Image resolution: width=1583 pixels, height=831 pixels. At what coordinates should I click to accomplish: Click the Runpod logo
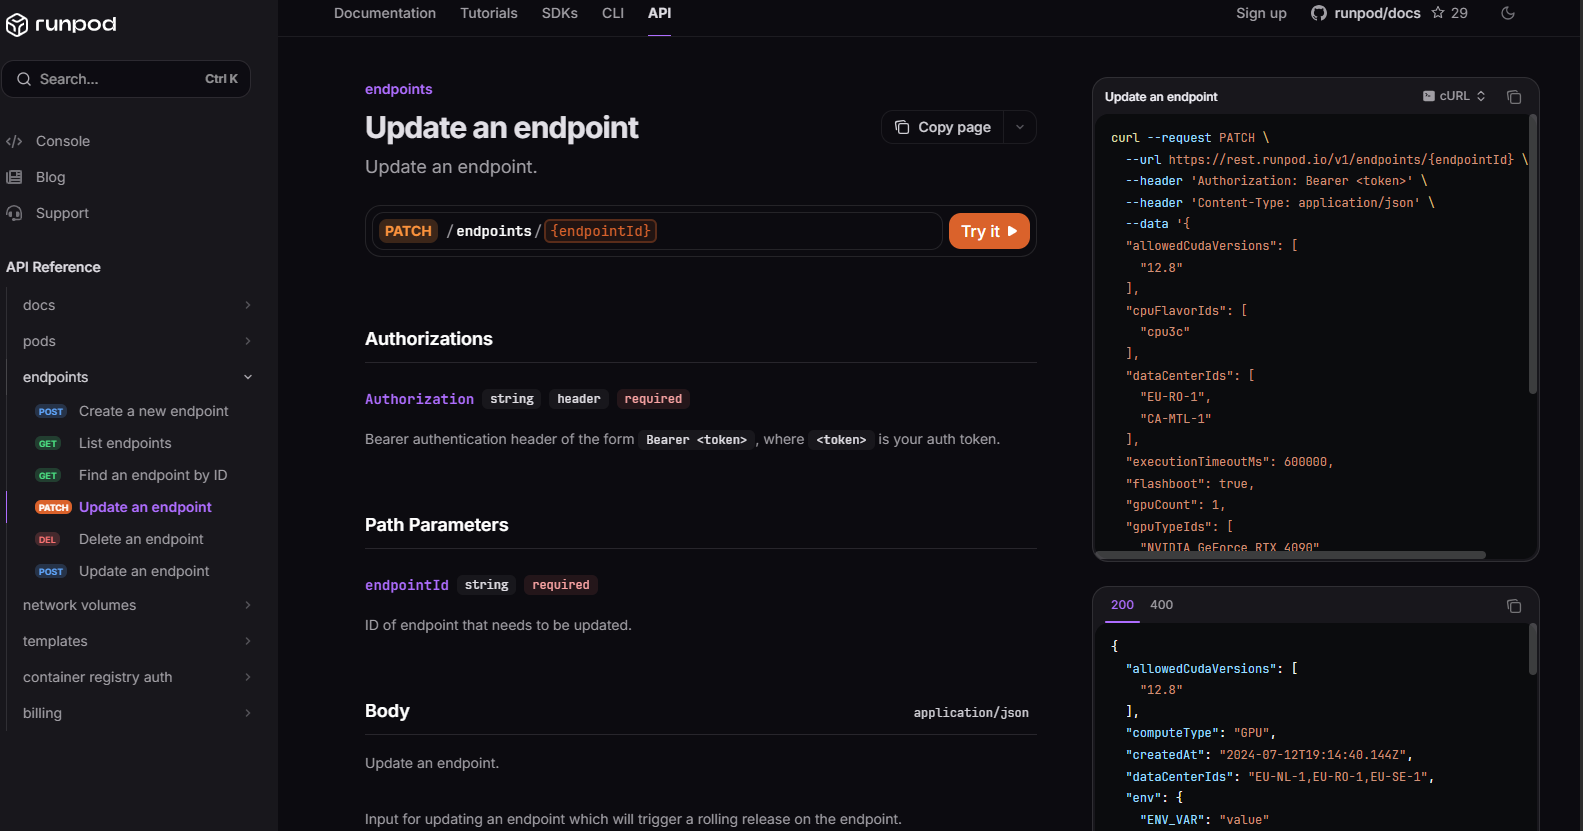(61, 24)
